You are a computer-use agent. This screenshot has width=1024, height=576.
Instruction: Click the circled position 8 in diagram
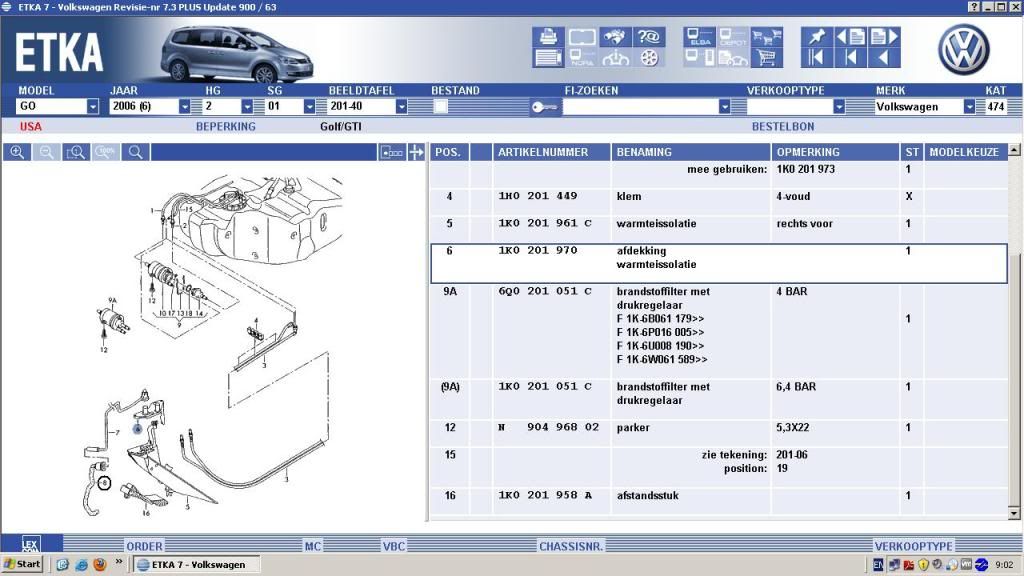(x=104, y=483)
